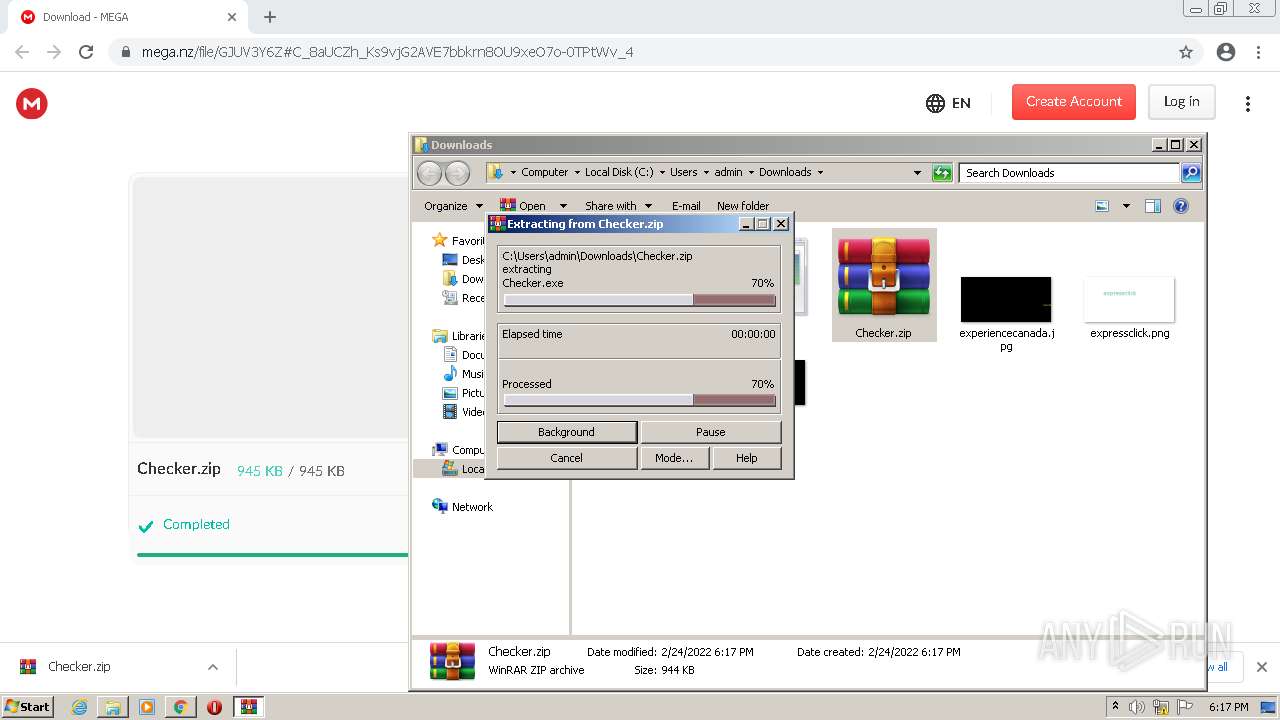Bookmark this page with the star icon
Viewport: 1280px width, 720px height.
1185,52
